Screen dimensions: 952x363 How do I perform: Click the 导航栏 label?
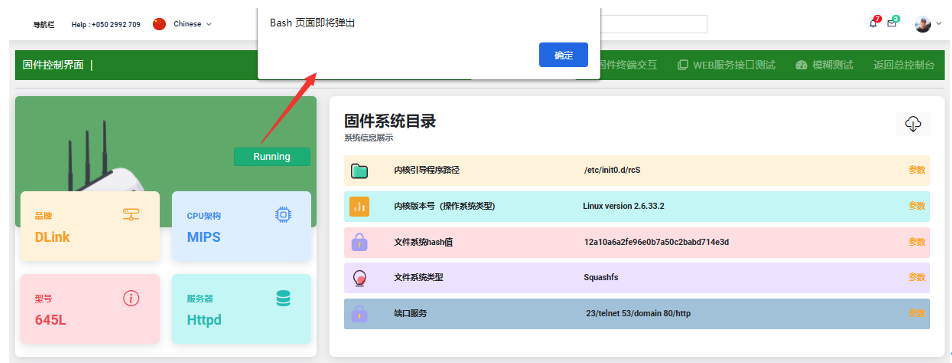click(x=44, y=25)
